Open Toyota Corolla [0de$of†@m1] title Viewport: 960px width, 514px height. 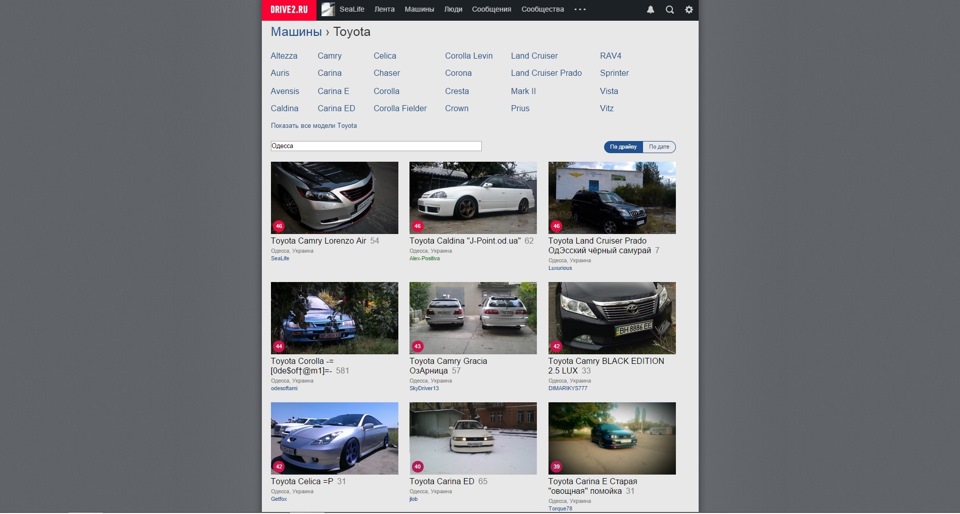[302, 366]
